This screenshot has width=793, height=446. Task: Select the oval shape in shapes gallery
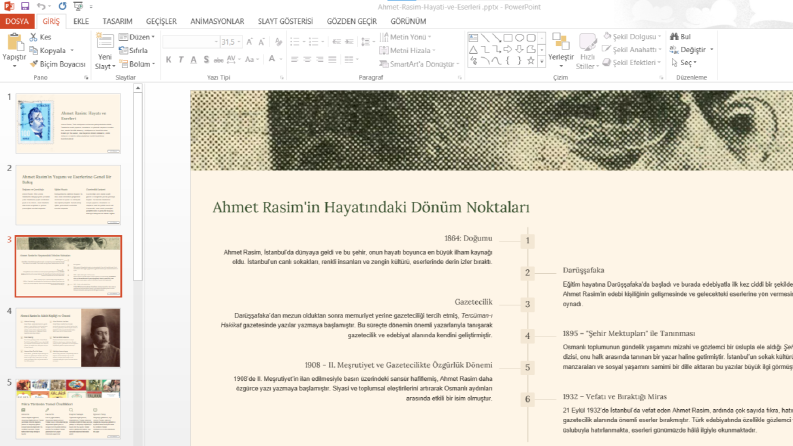pyautogui.click(x=519, y=37)
